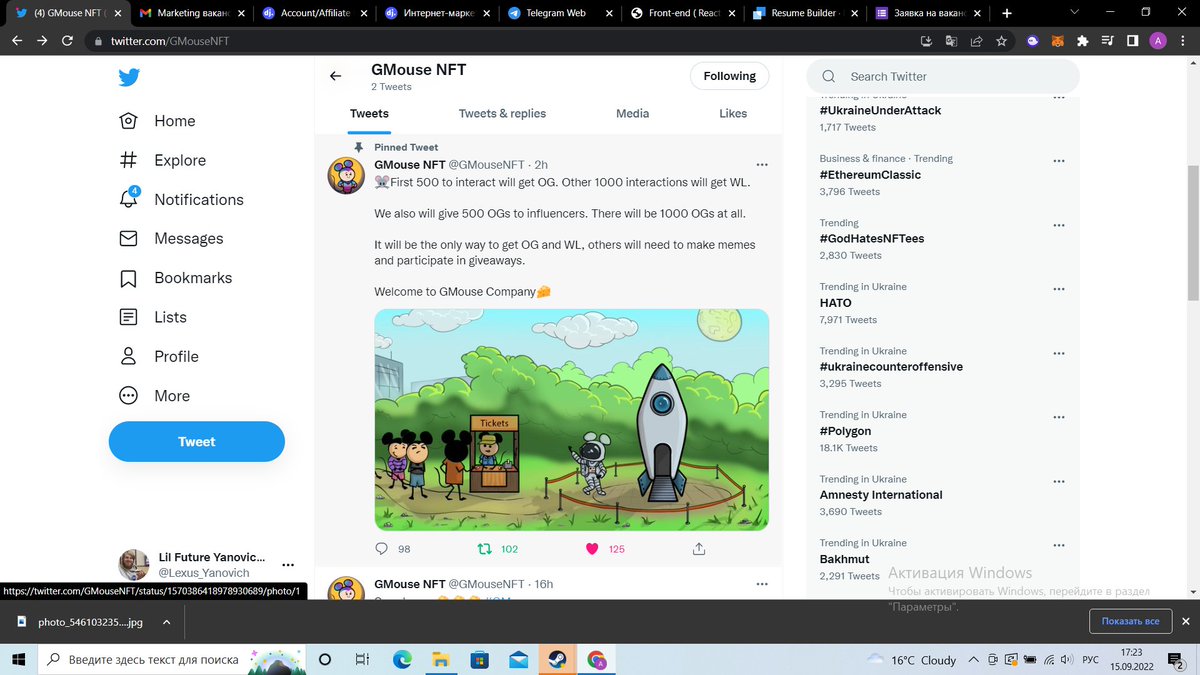1200x675 pixels.
Task: Open More menu in the sidebar
Action: (154, 396)
